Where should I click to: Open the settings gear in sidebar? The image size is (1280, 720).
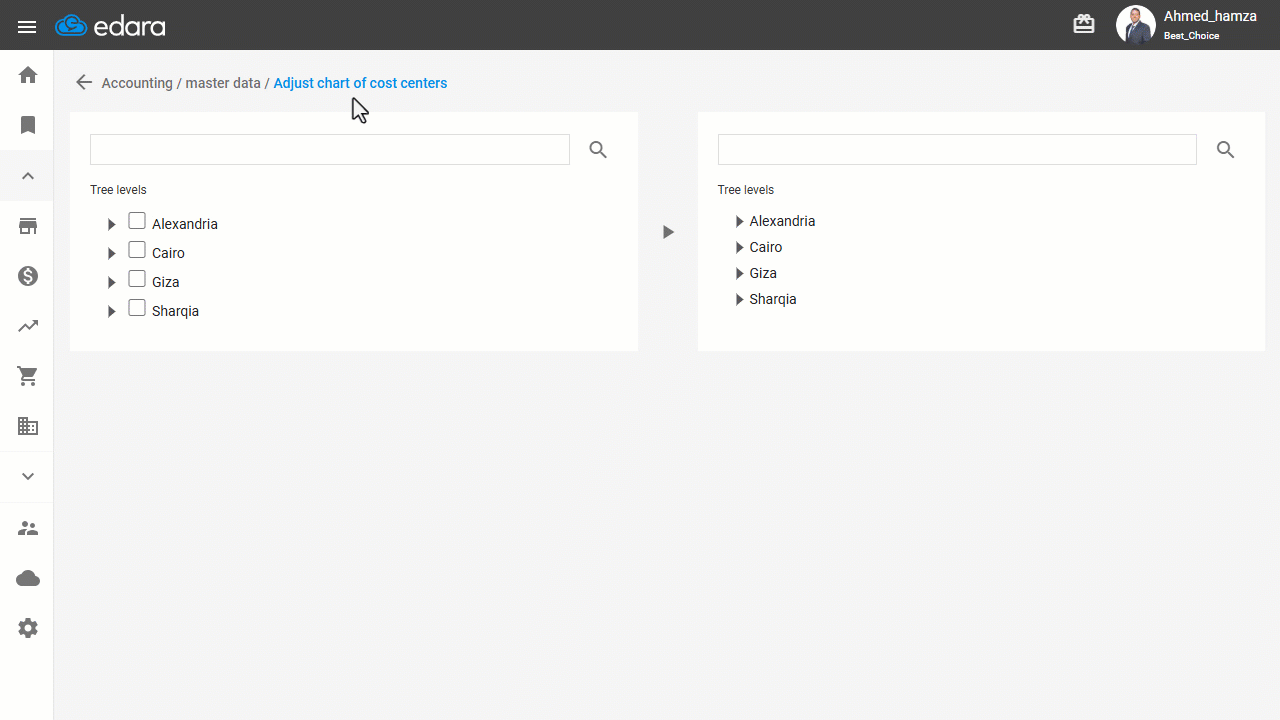point(28,628)
